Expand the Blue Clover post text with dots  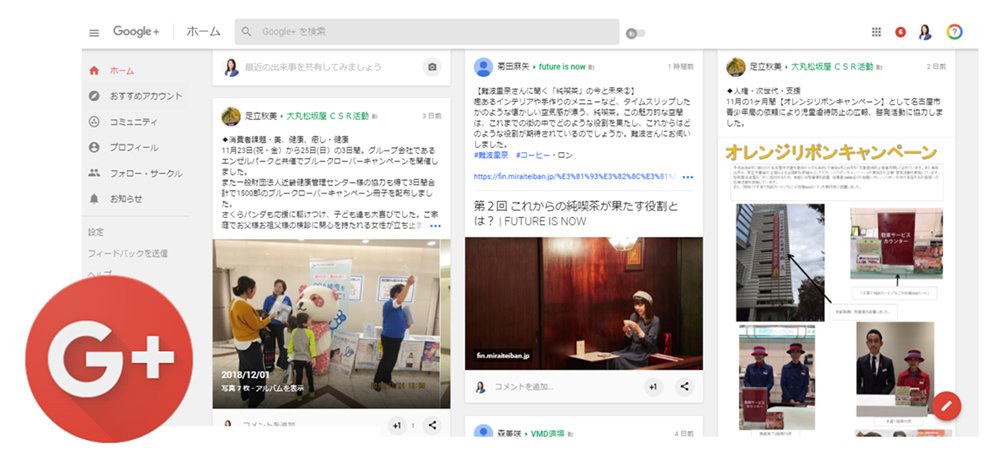pos(436,226)
